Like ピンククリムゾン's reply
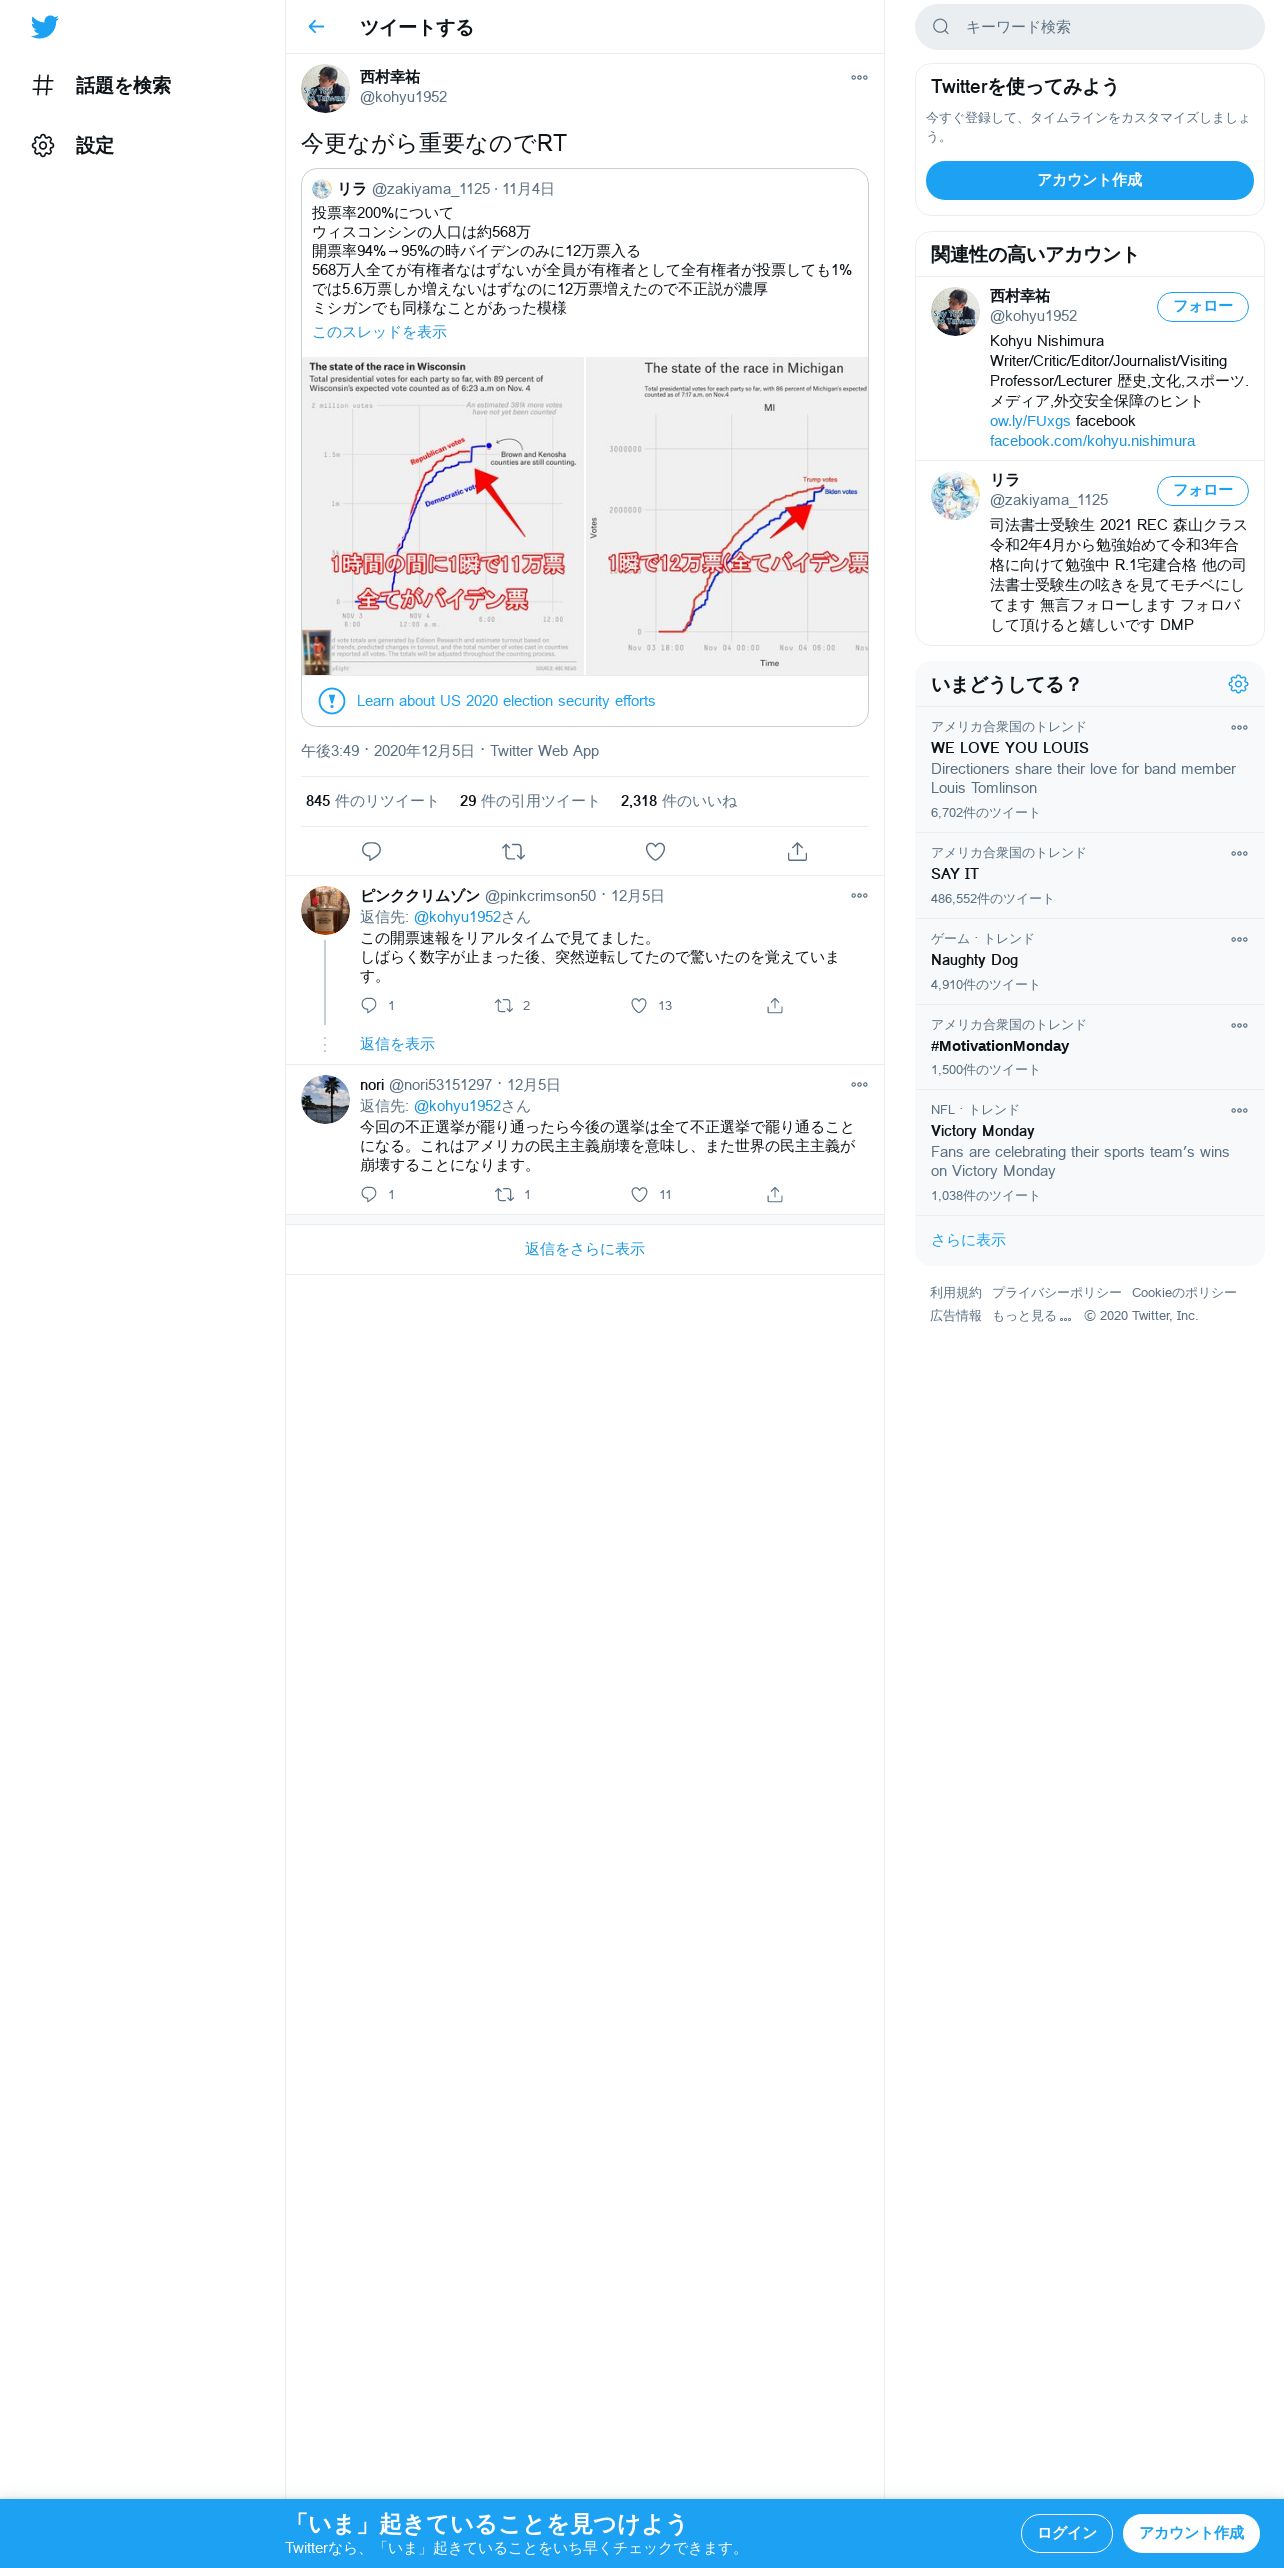The height and width of the screenshot is (2568, 1284). [639, 1005]
